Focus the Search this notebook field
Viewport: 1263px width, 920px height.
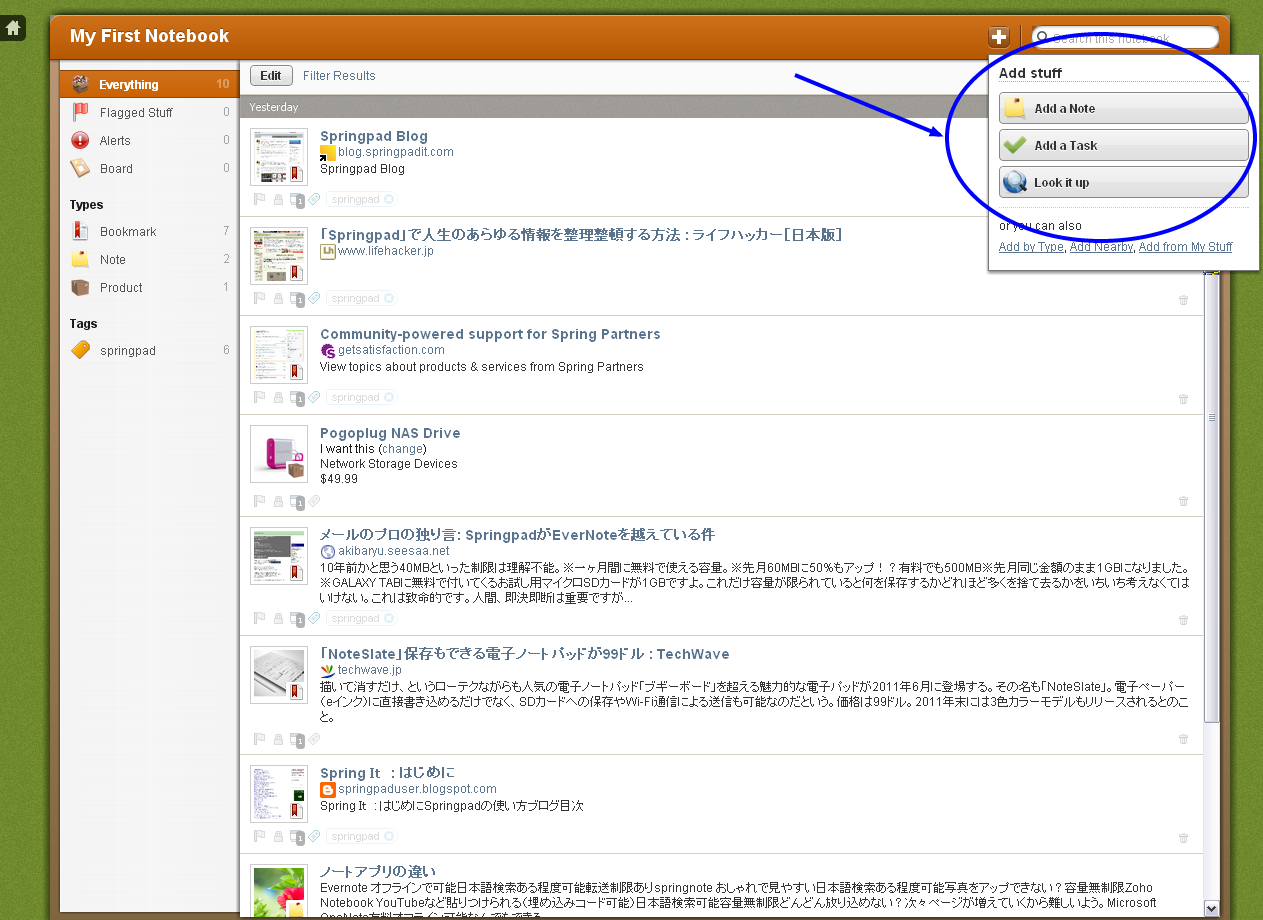pos(1125,38)
